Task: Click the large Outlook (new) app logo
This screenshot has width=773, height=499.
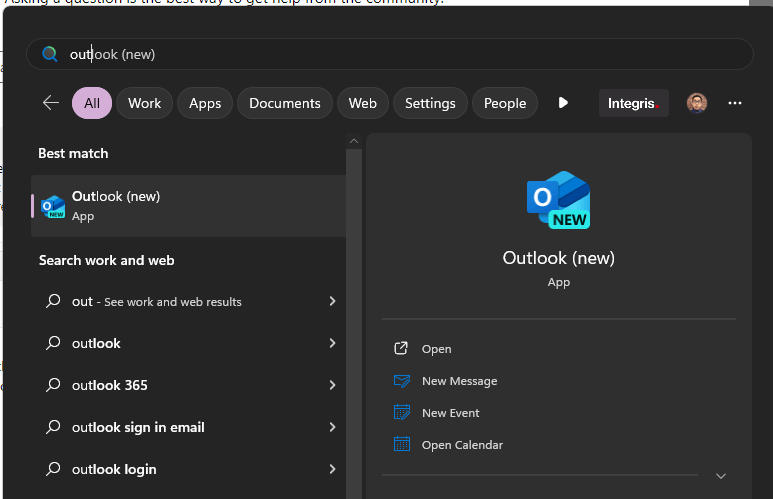Action: 558,200
